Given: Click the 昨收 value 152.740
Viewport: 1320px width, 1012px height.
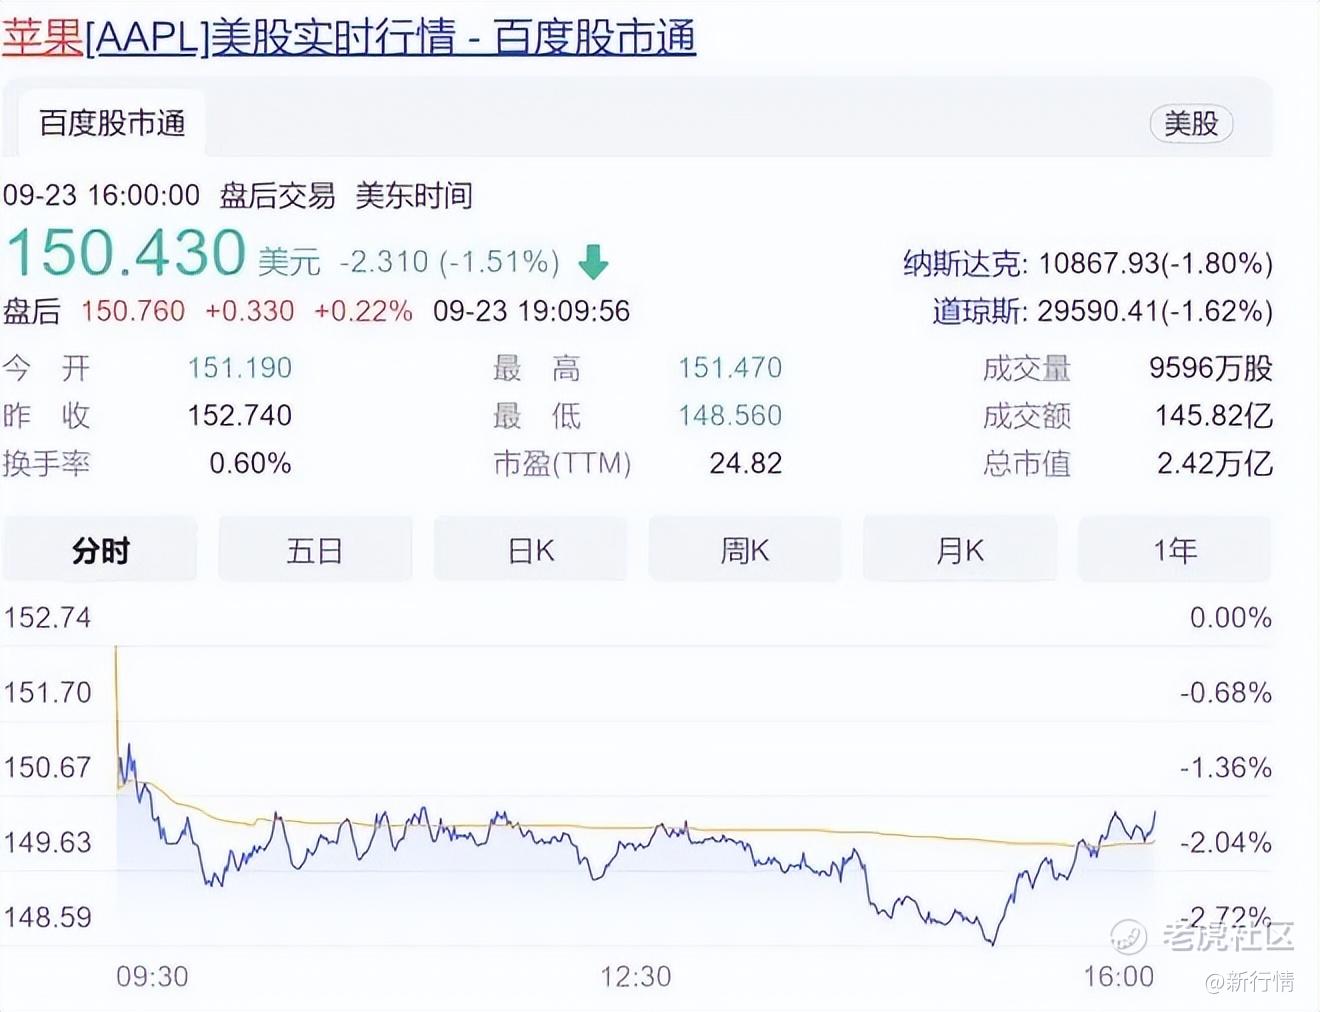Looking at the screenshot, I should coord(240,415).
